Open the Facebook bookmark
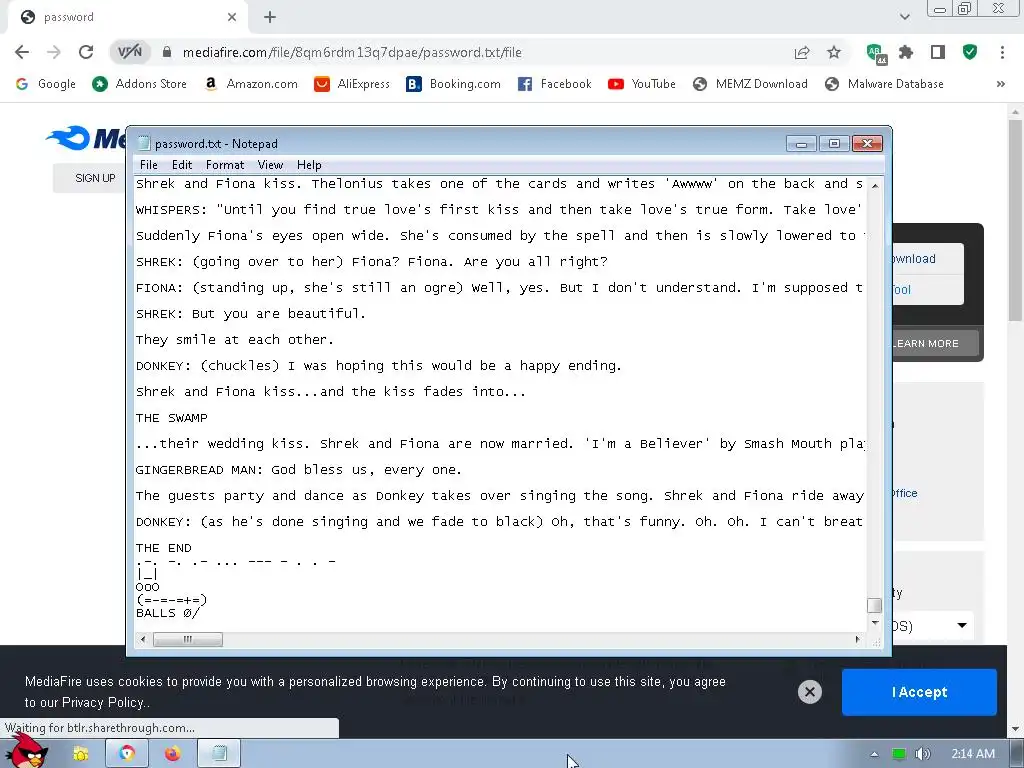This screenshot has width=1024, height=768. point(554,84)
